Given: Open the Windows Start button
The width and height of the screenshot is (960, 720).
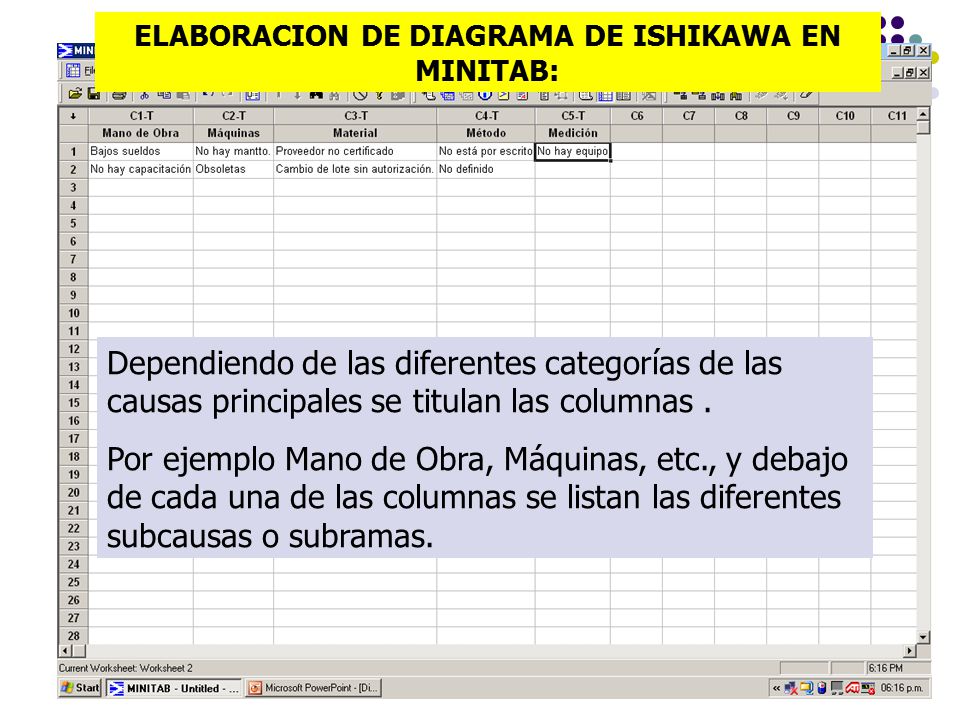Looking at the screenshot, I should (x=80, y=688).
